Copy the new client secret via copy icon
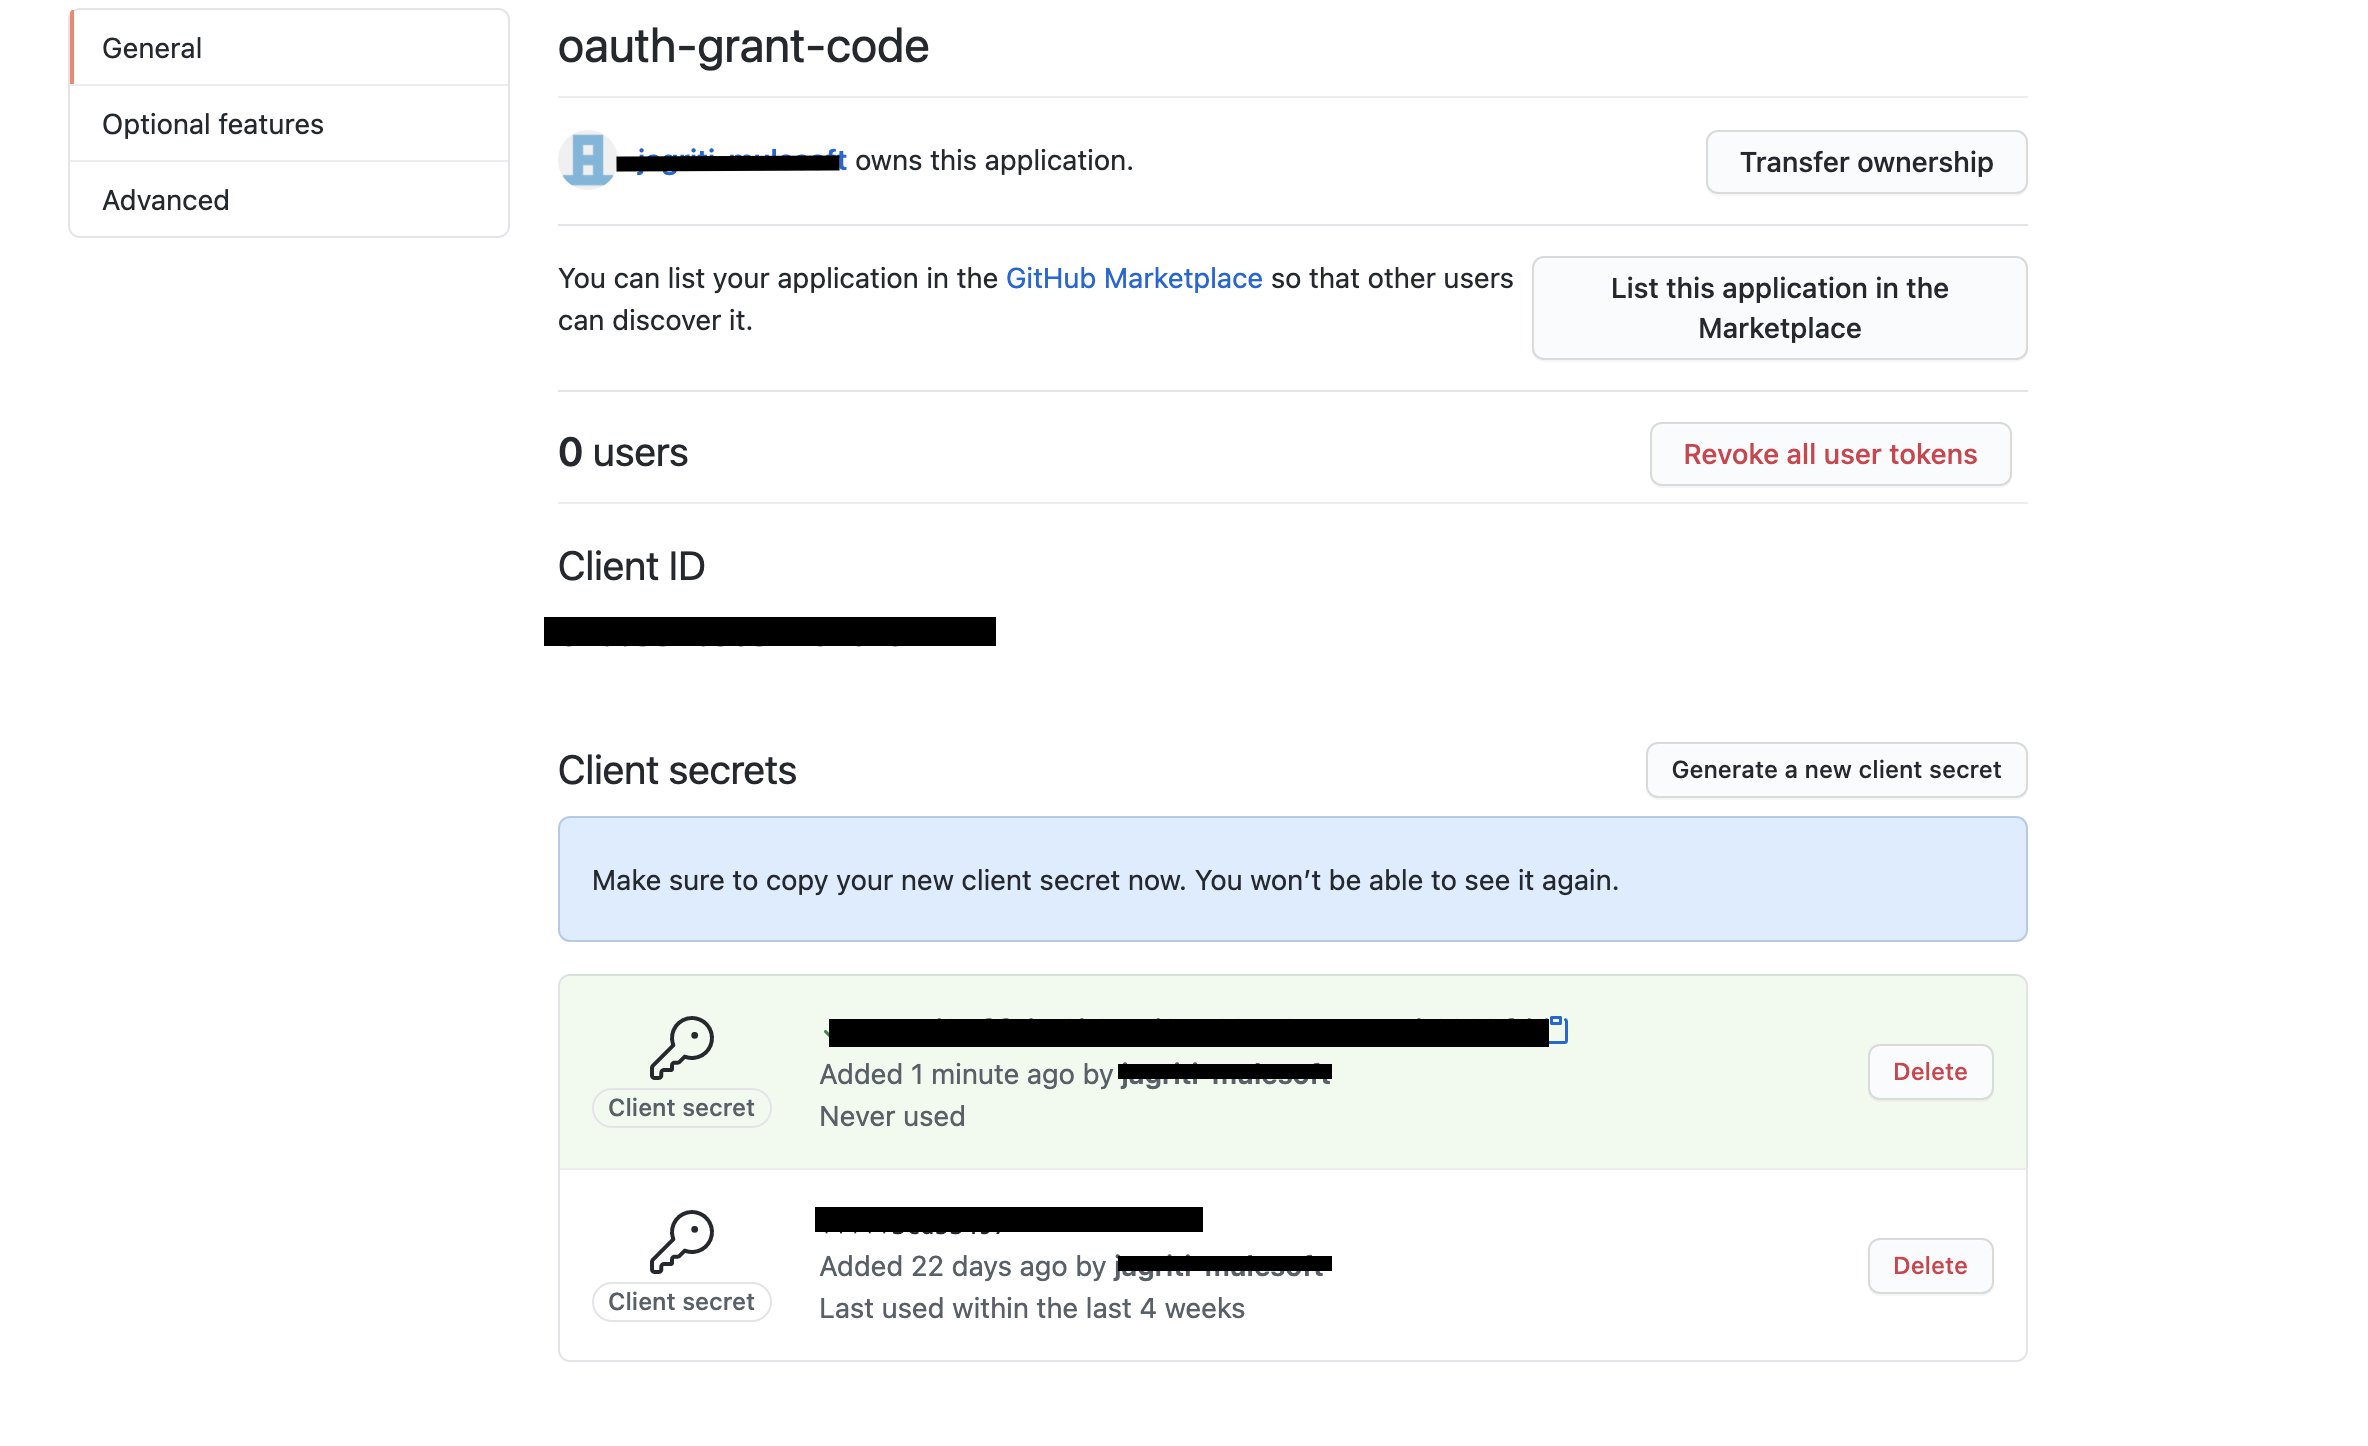Image resolution: width=2368 pixels, height=1446 pixels. coord(1558,1030)
